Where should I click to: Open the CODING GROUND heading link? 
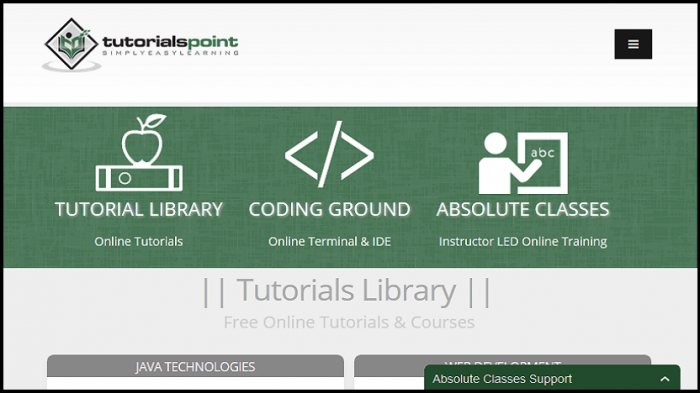point(329,209)
